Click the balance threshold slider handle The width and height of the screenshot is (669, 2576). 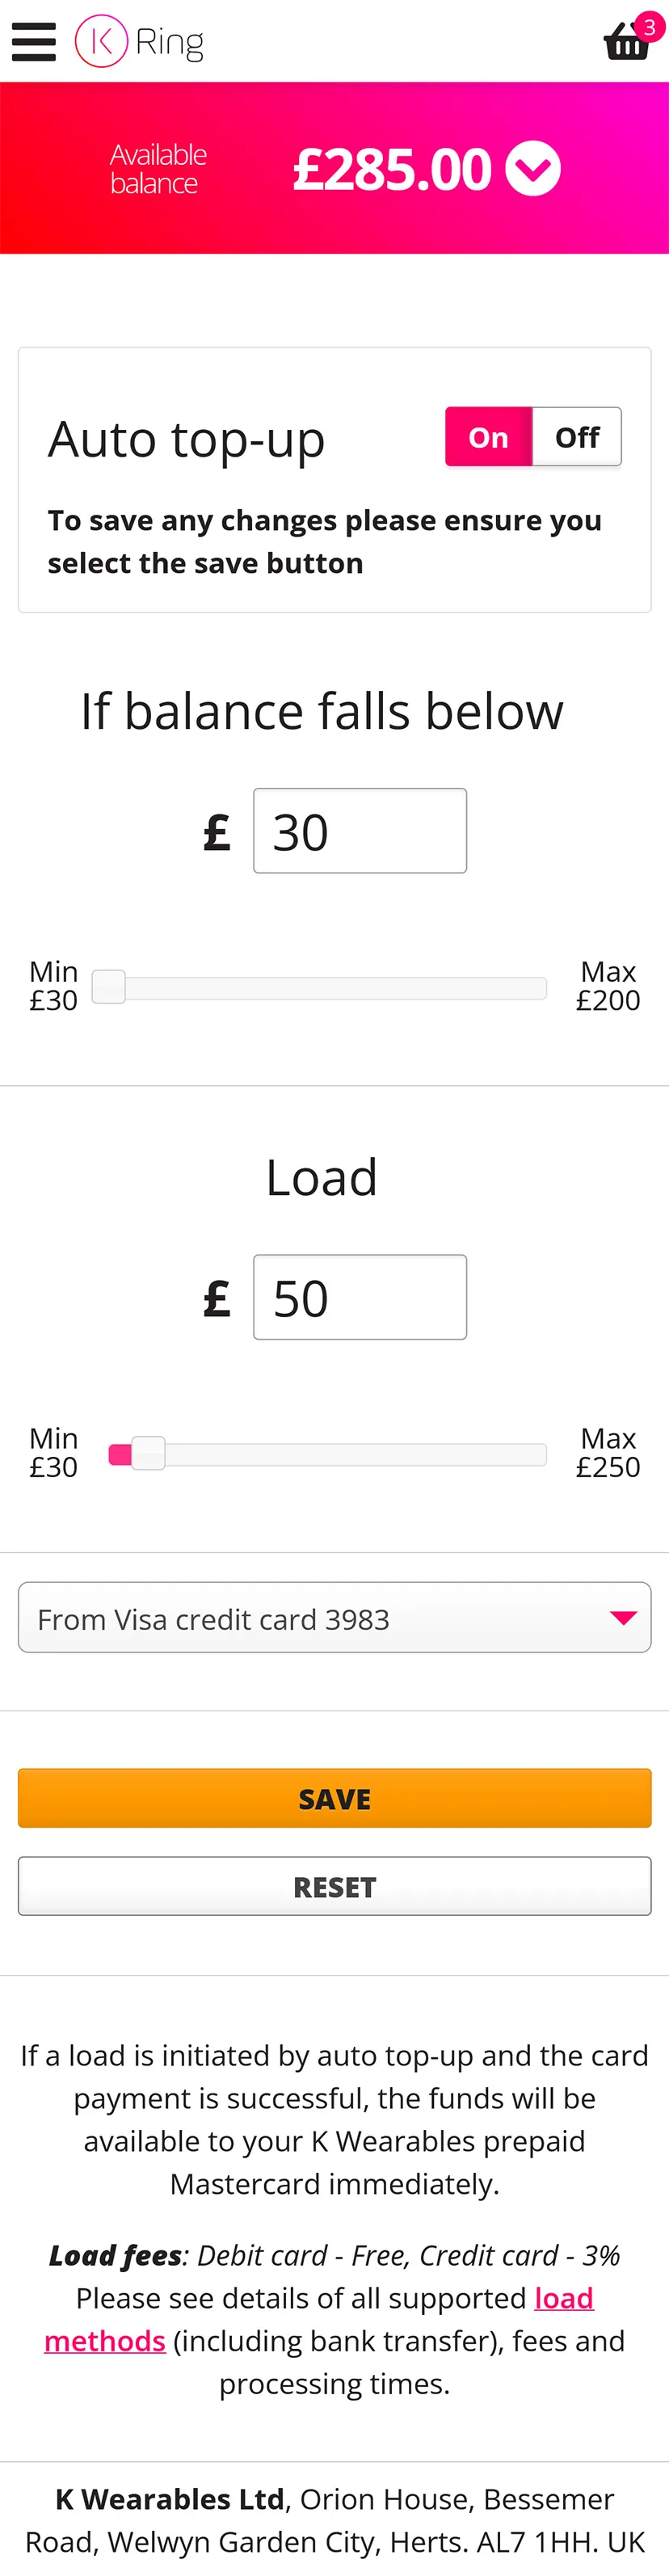point(109,987)
